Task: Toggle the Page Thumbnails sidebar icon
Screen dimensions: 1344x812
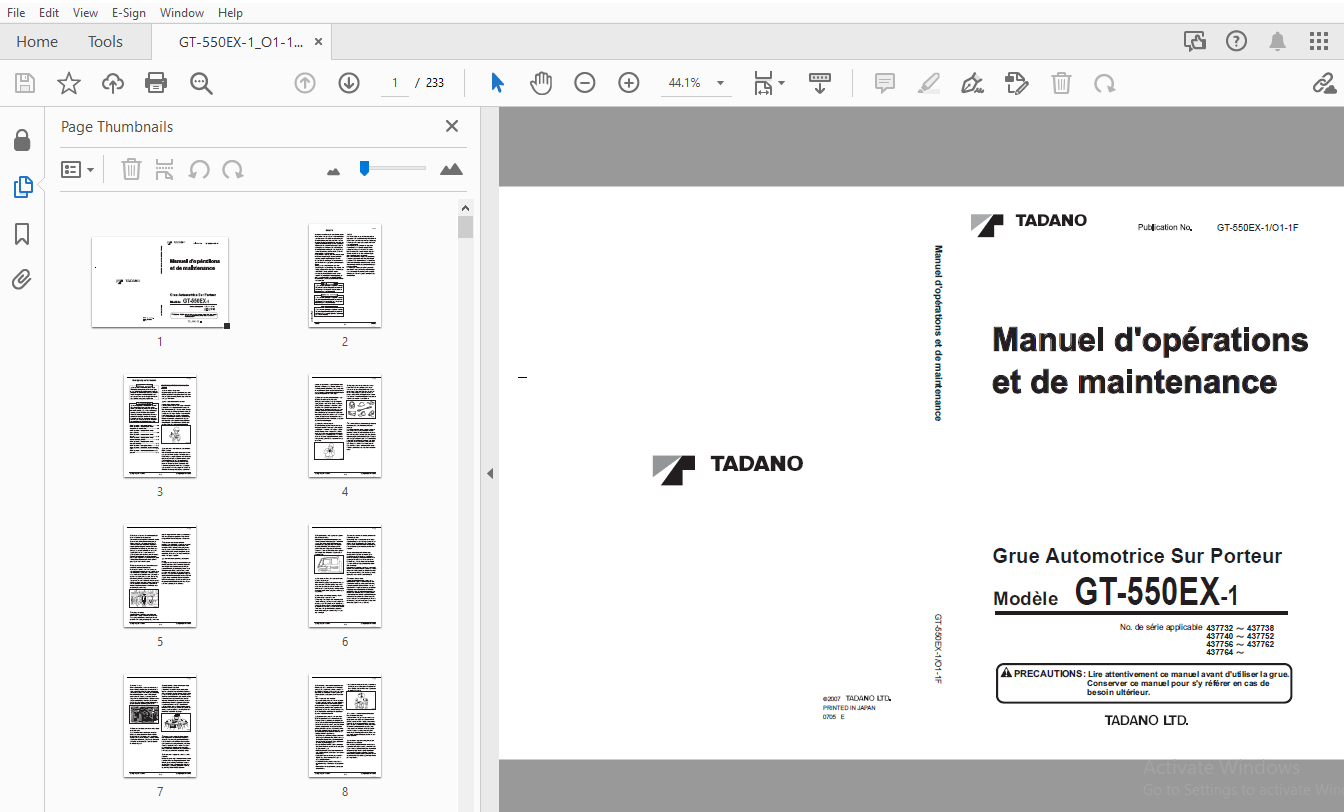Action: tap(22, 186)
